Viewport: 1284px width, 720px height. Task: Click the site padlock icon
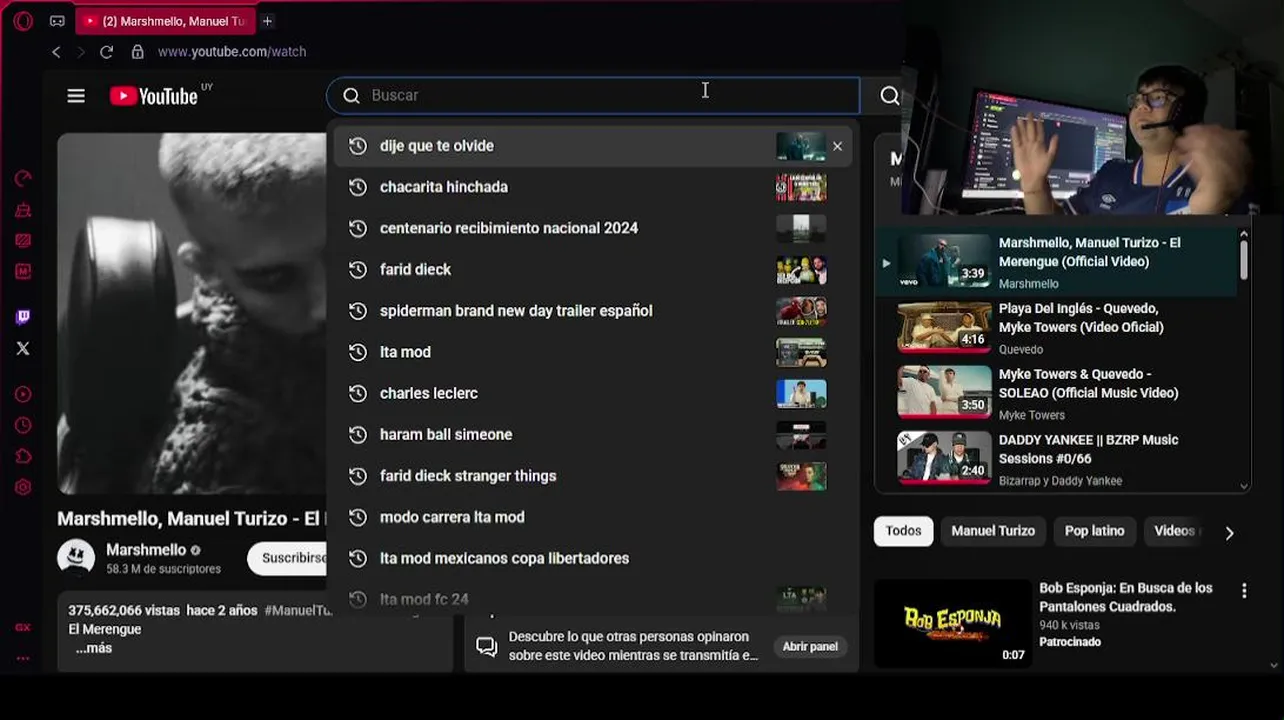pos(137,52)
